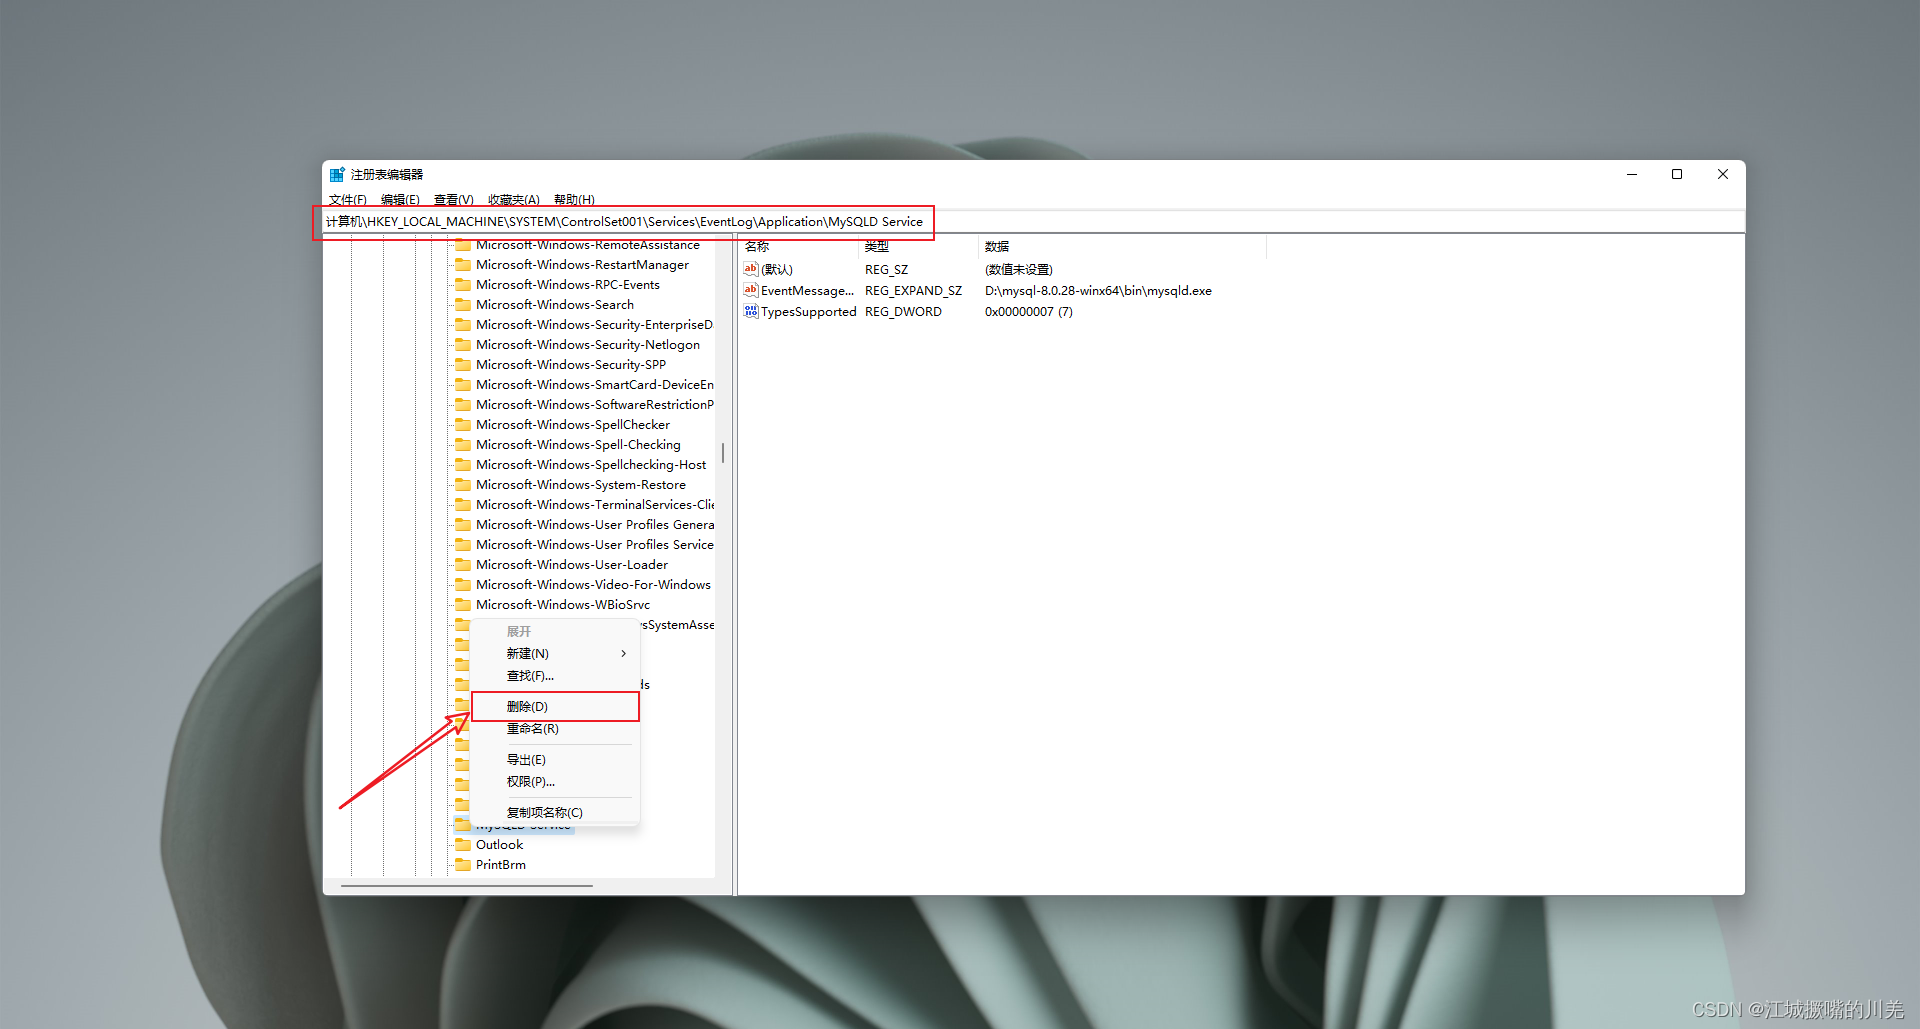Screen dimensions: 1920x1029
Task: Open the 文件(F) menu
Action: point(348,200)
